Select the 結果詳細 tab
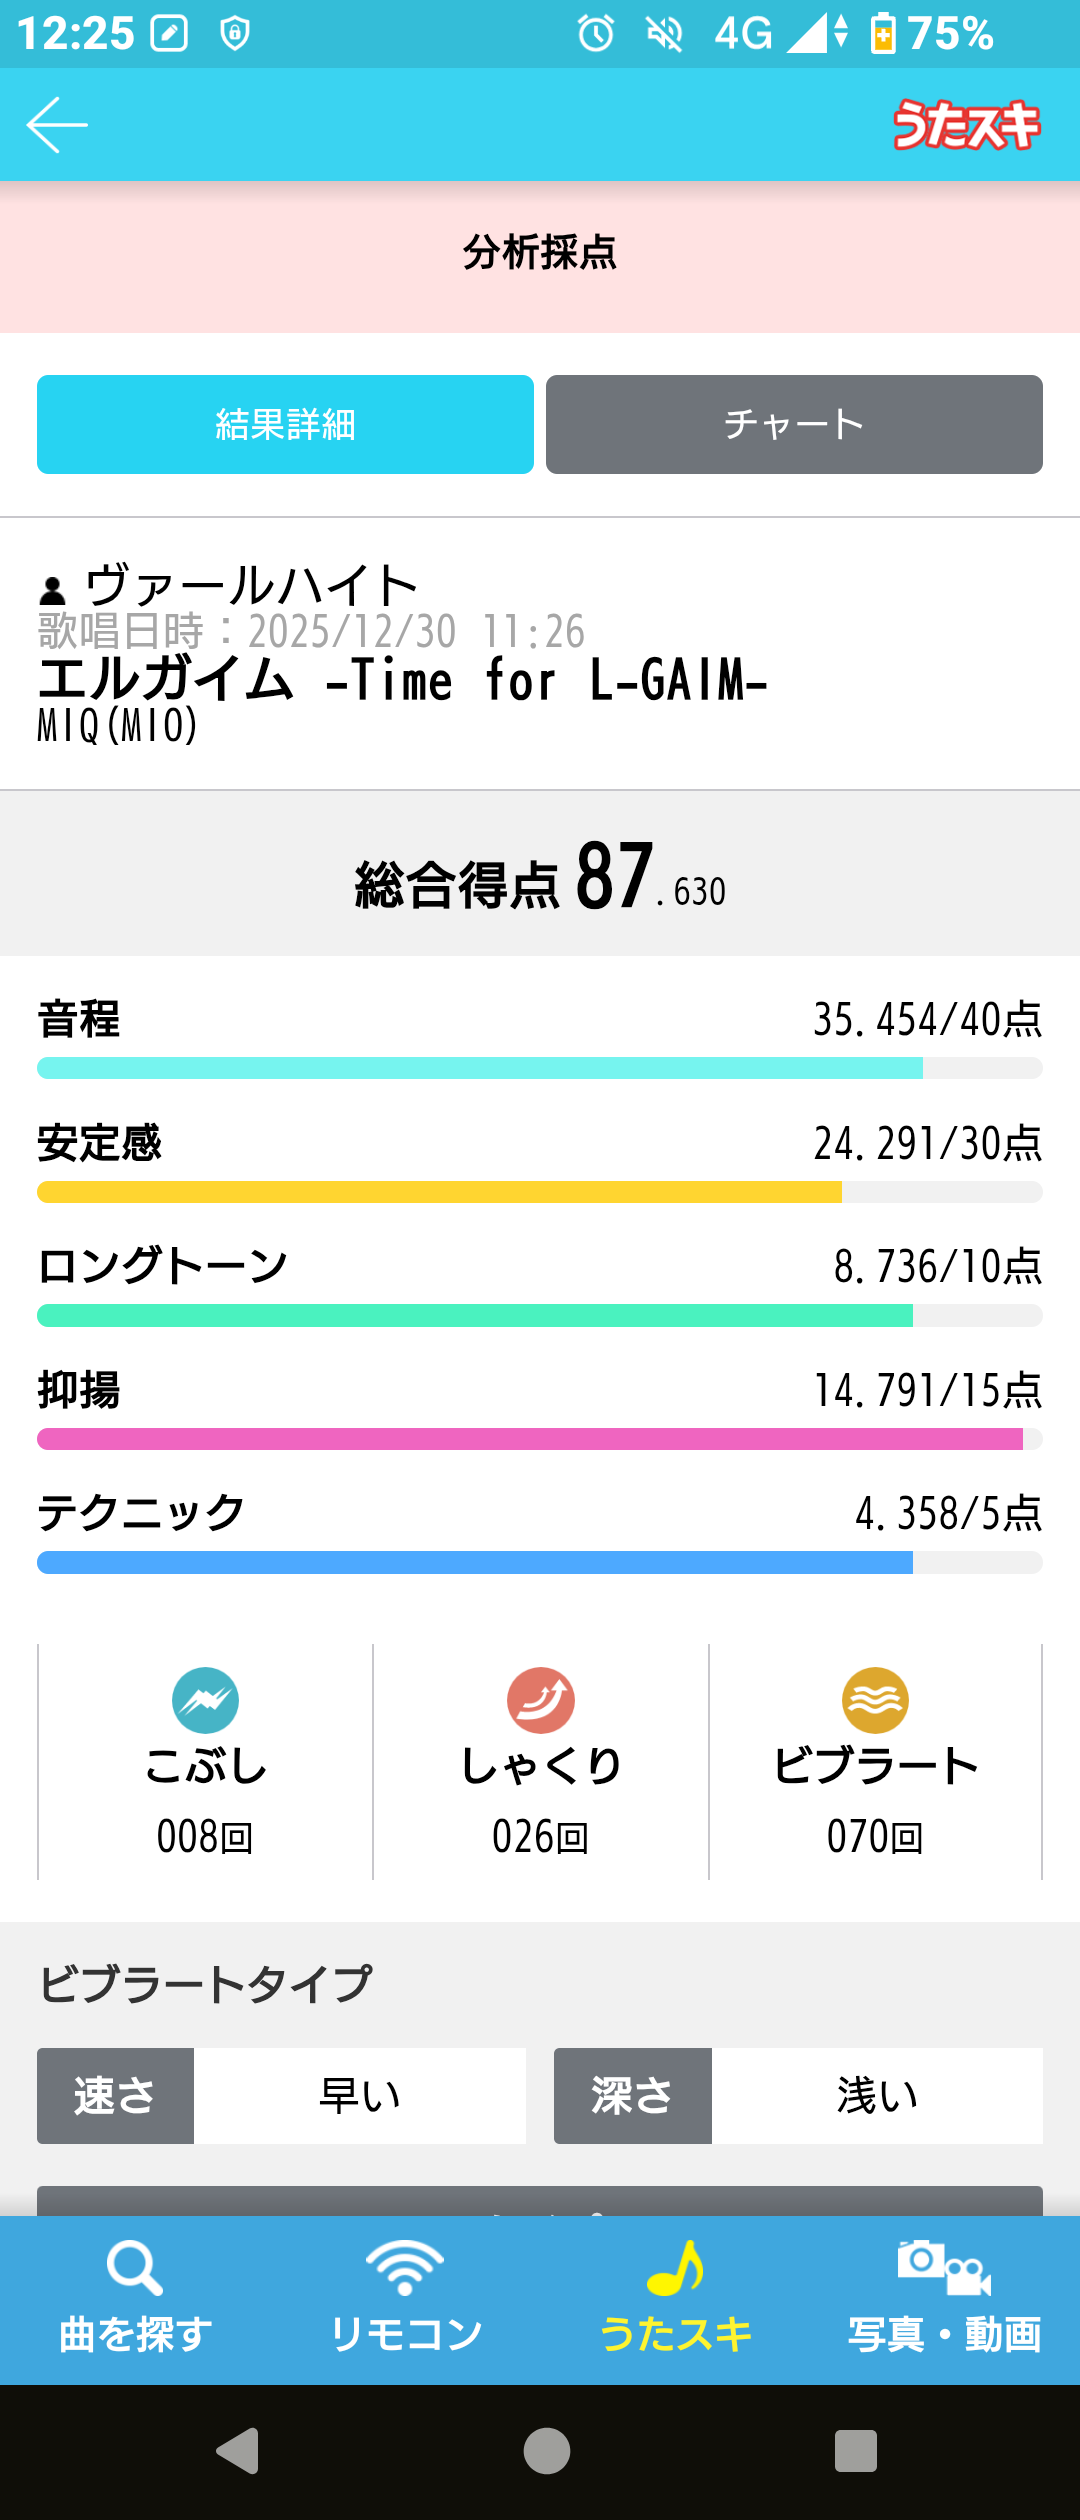The height and width of the screenshot is (2520, 1080). 285,424
